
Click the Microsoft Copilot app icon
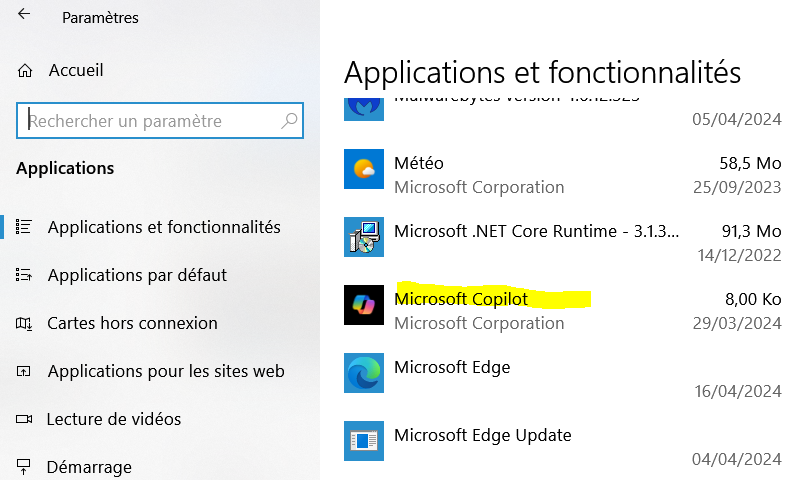363,305
